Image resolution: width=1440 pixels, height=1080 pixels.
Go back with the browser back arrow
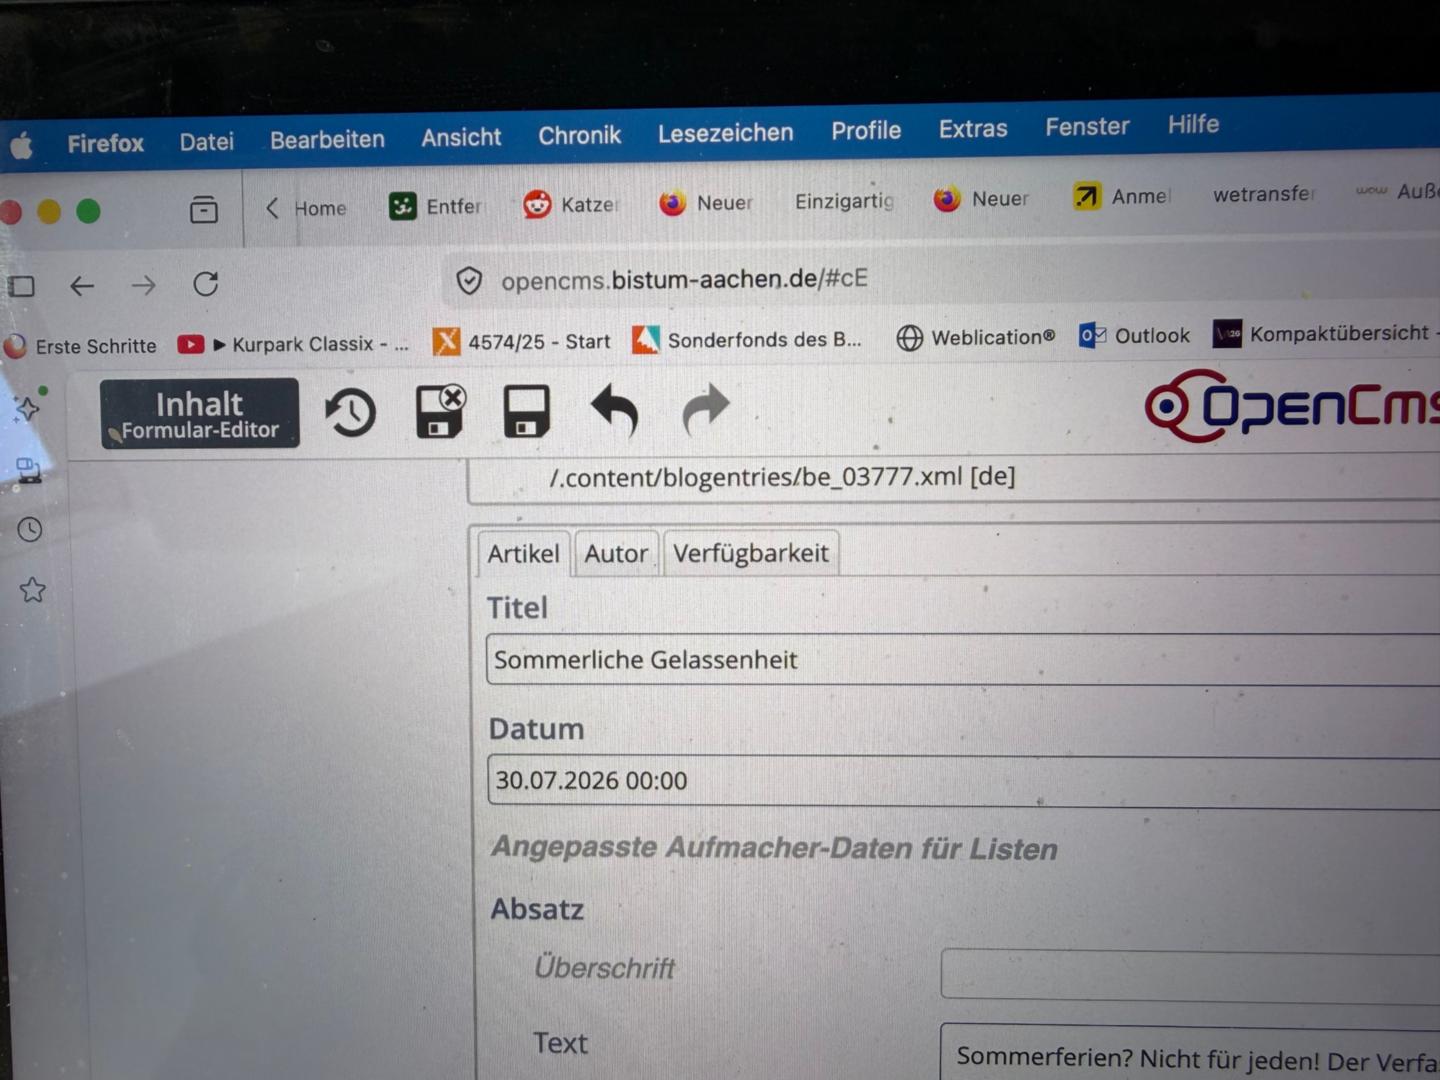[82, 286]
